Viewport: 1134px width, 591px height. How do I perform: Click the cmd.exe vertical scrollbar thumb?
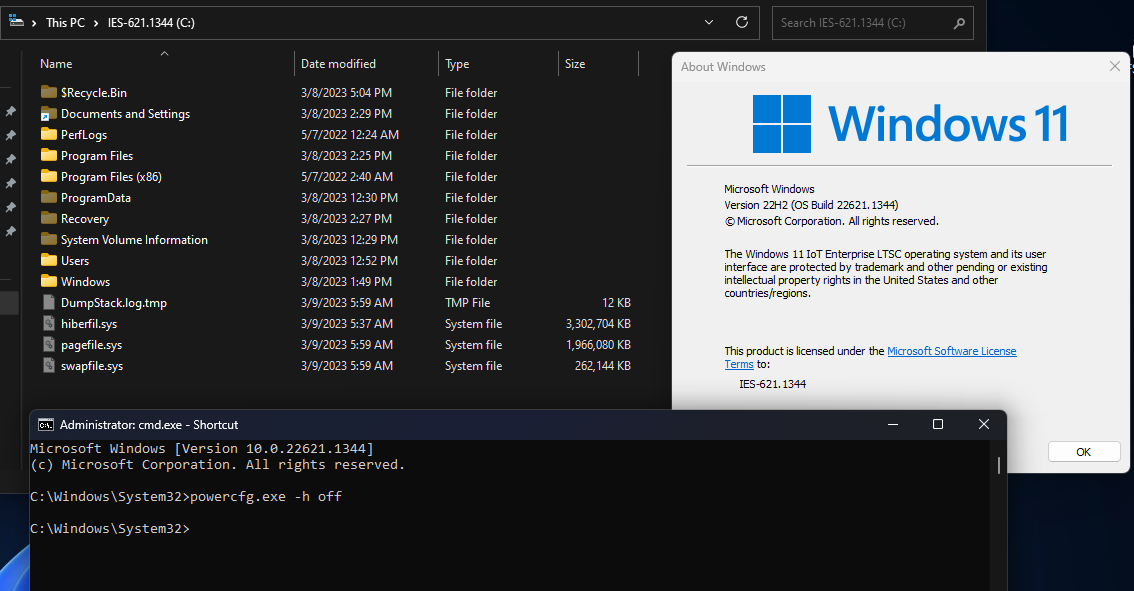click(999, 465)
